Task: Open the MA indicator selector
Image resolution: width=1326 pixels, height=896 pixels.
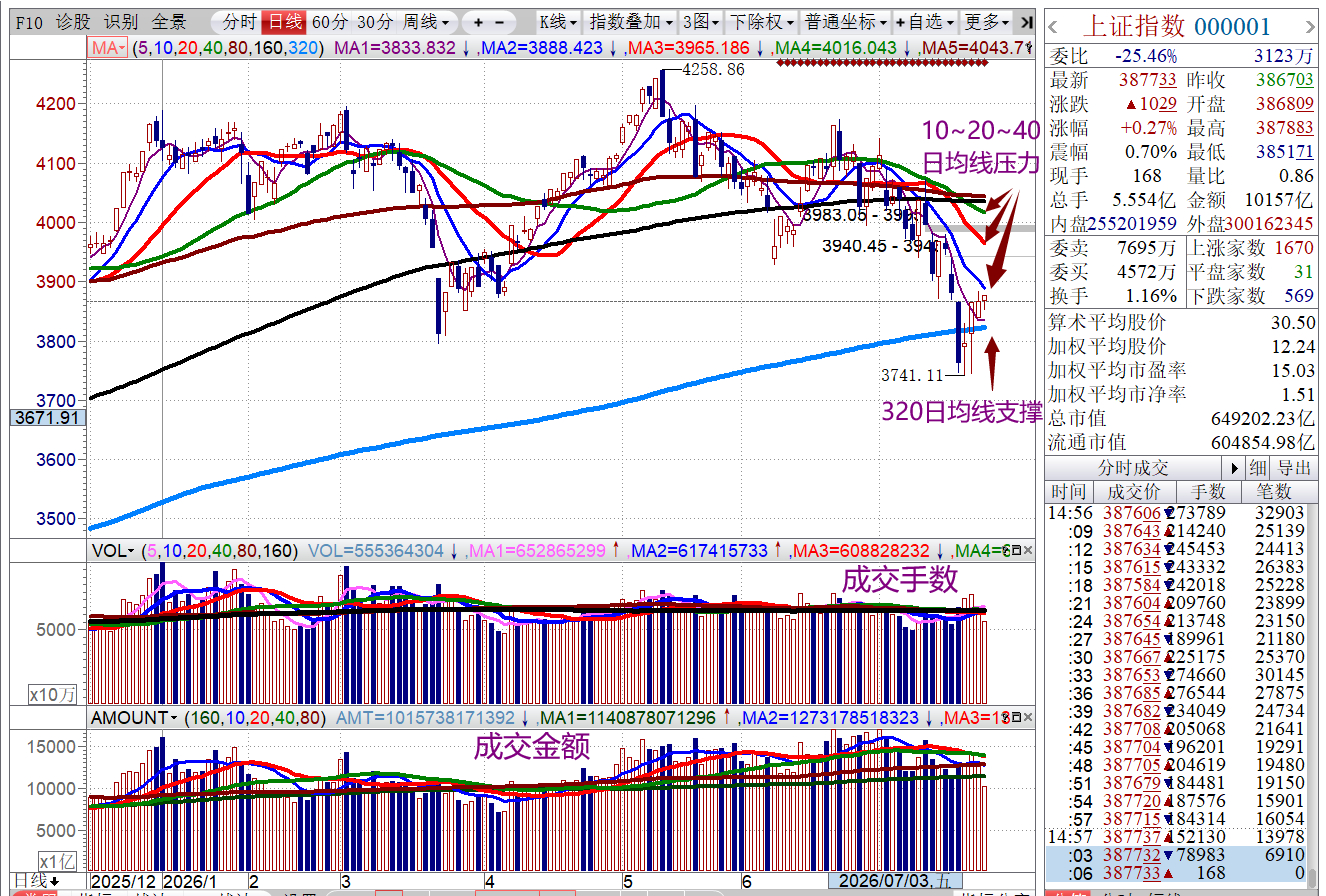Action: (x=109, y=48)
